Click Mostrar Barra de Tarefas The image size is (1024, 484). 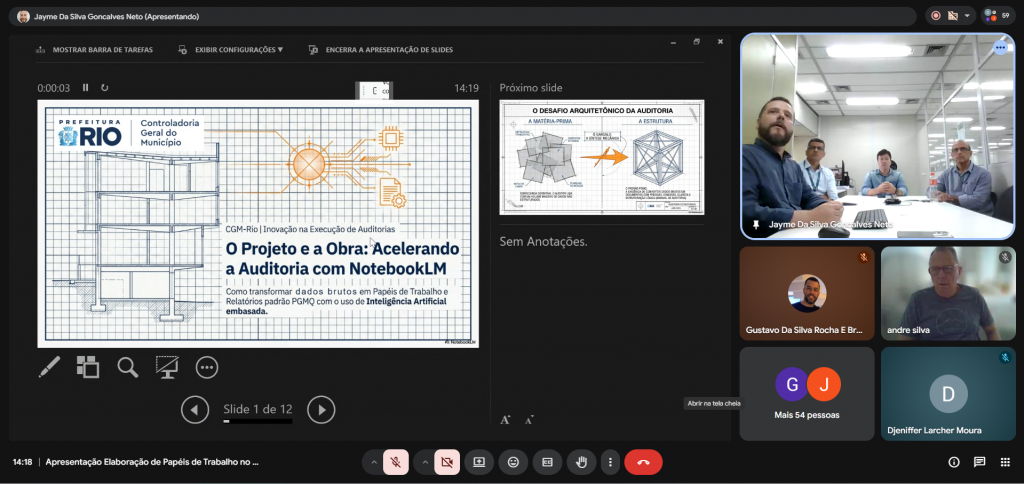[94, 49]
